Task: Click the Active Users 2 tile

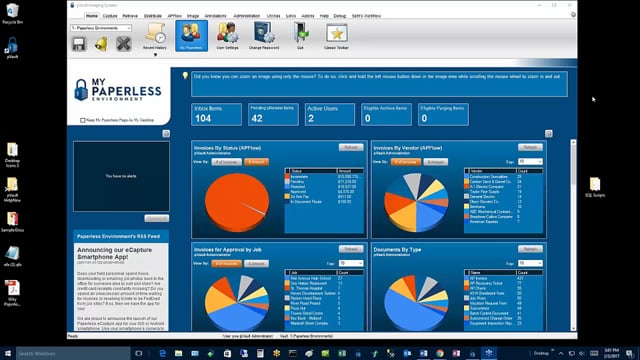Action: click(x=330, y=114)
